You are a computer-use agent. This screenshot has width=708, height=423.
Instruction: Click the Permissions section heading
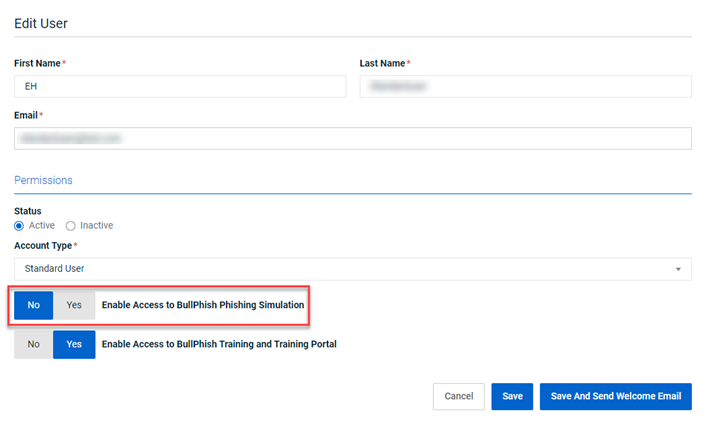[x=43, y=180]
